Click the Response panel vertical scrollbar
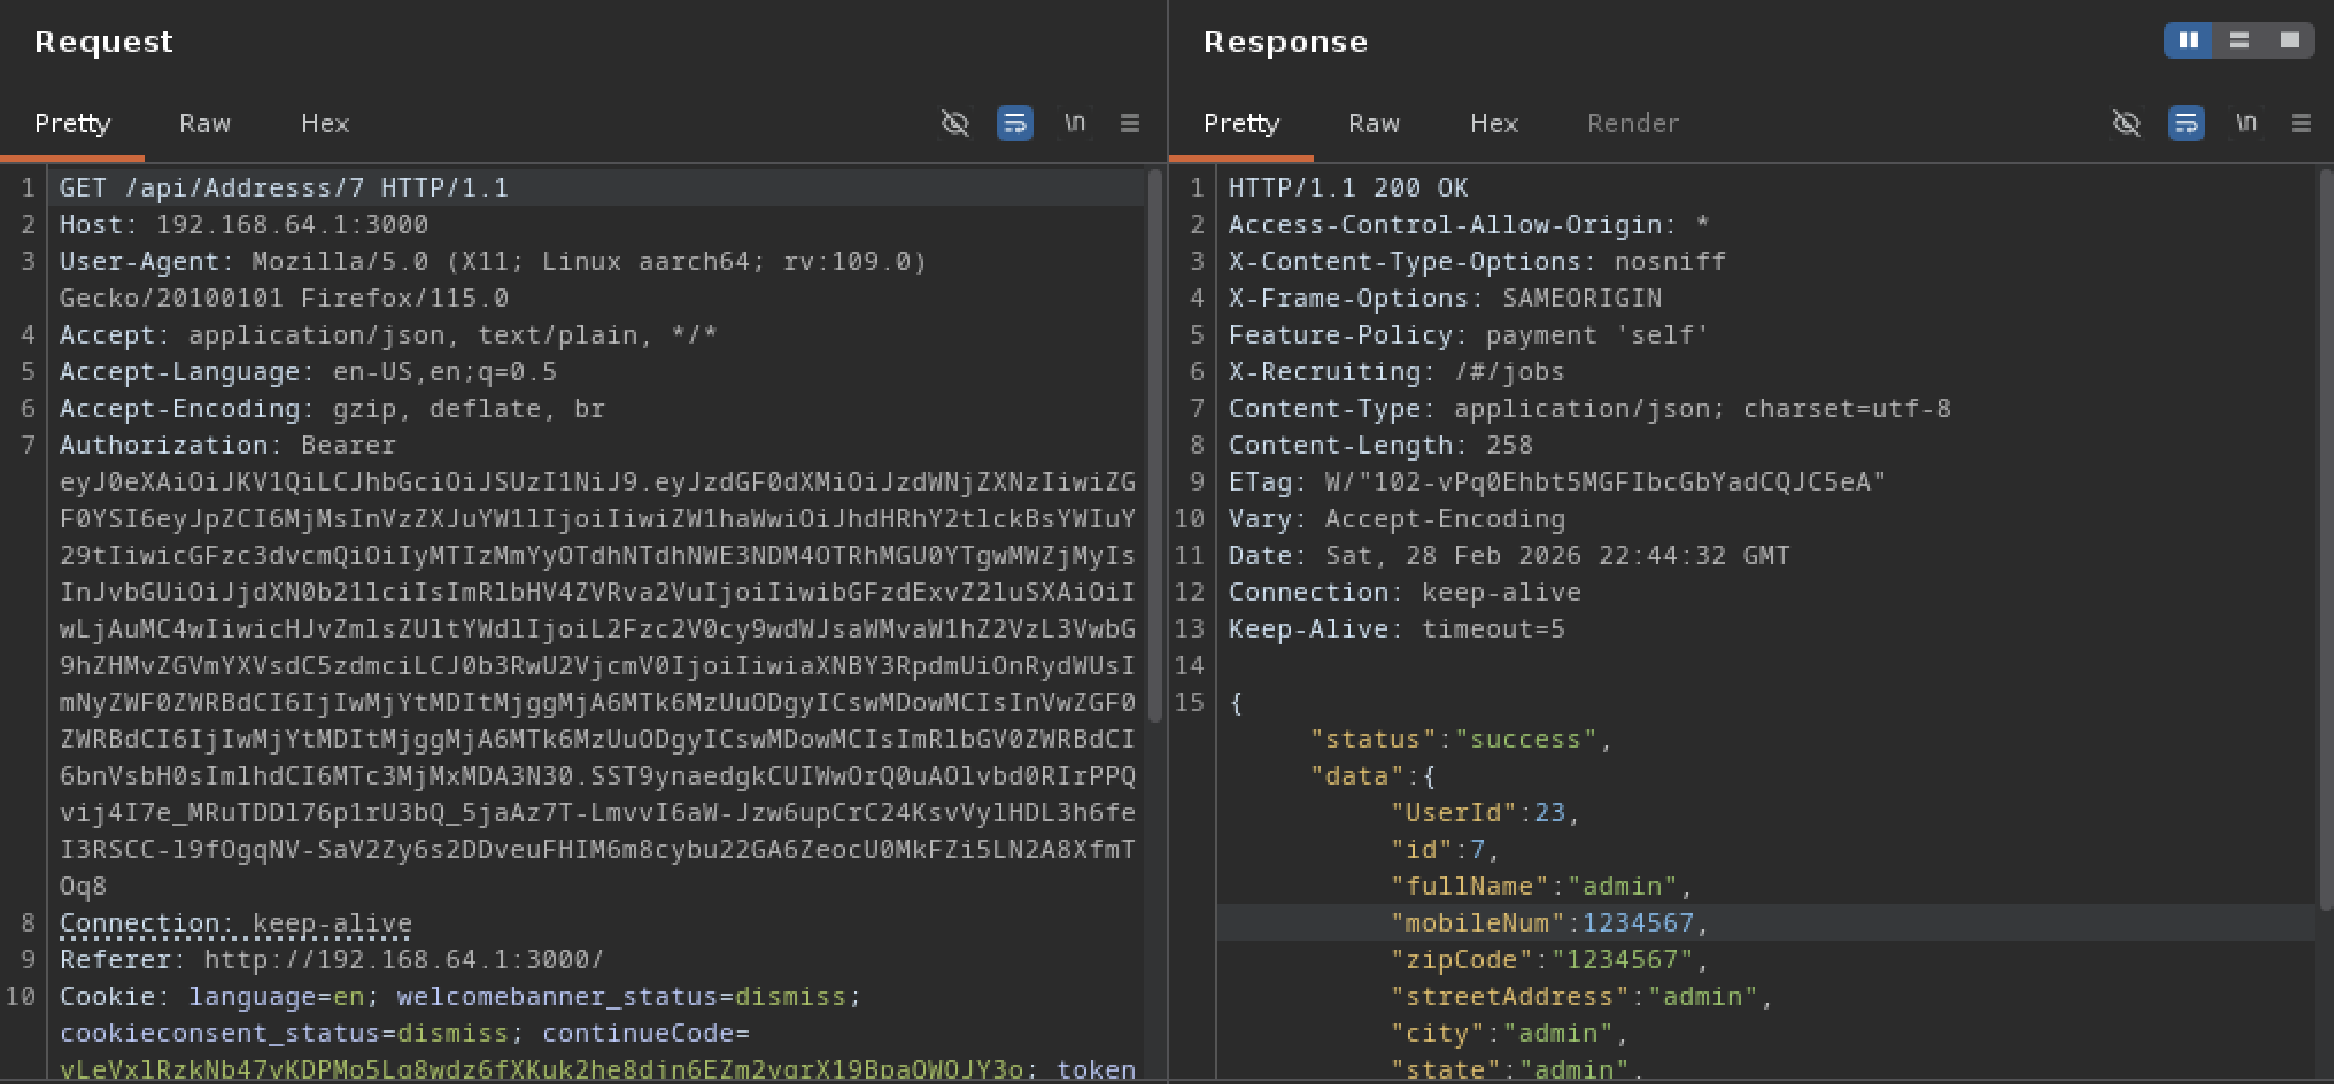Screen dimensions: 2334x1084 click(x=2325, y=540)
